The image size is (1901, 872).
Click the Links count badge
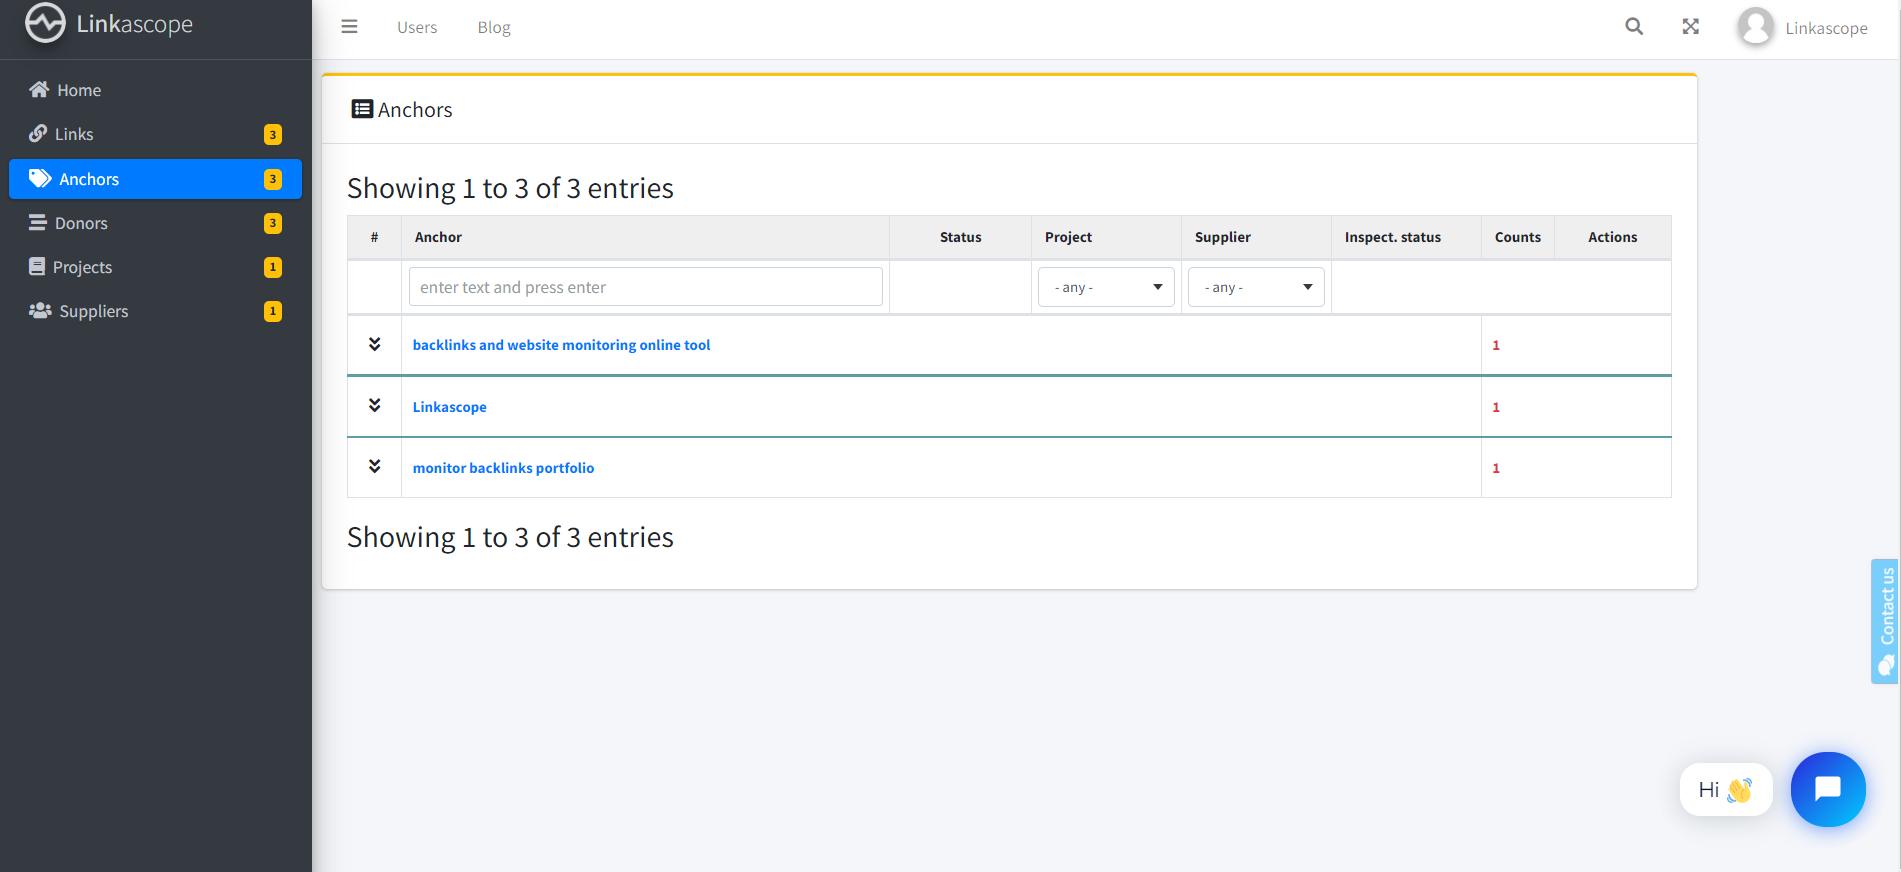(x=273, y=135)
